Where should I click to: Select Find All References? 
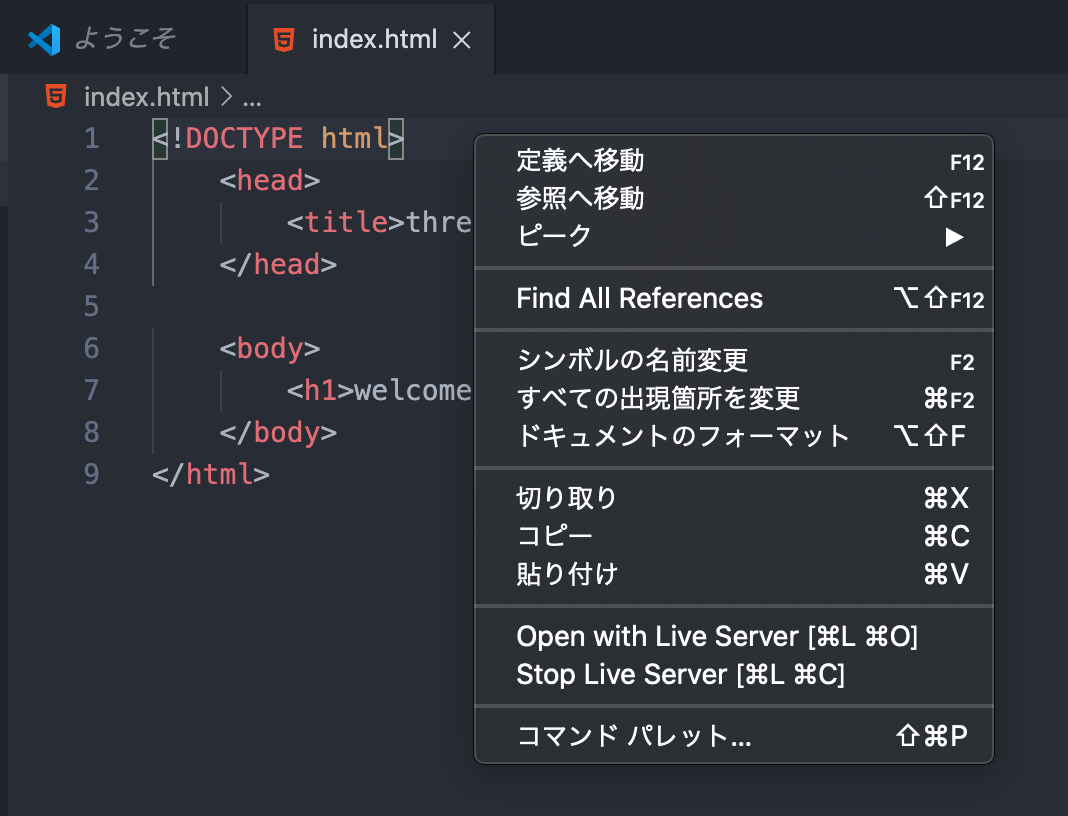pyautogui.click(x=639, y=298)
